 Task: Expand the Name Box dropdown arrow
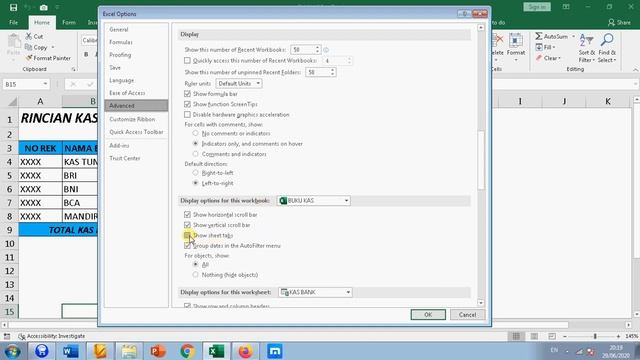pos(45,84)
